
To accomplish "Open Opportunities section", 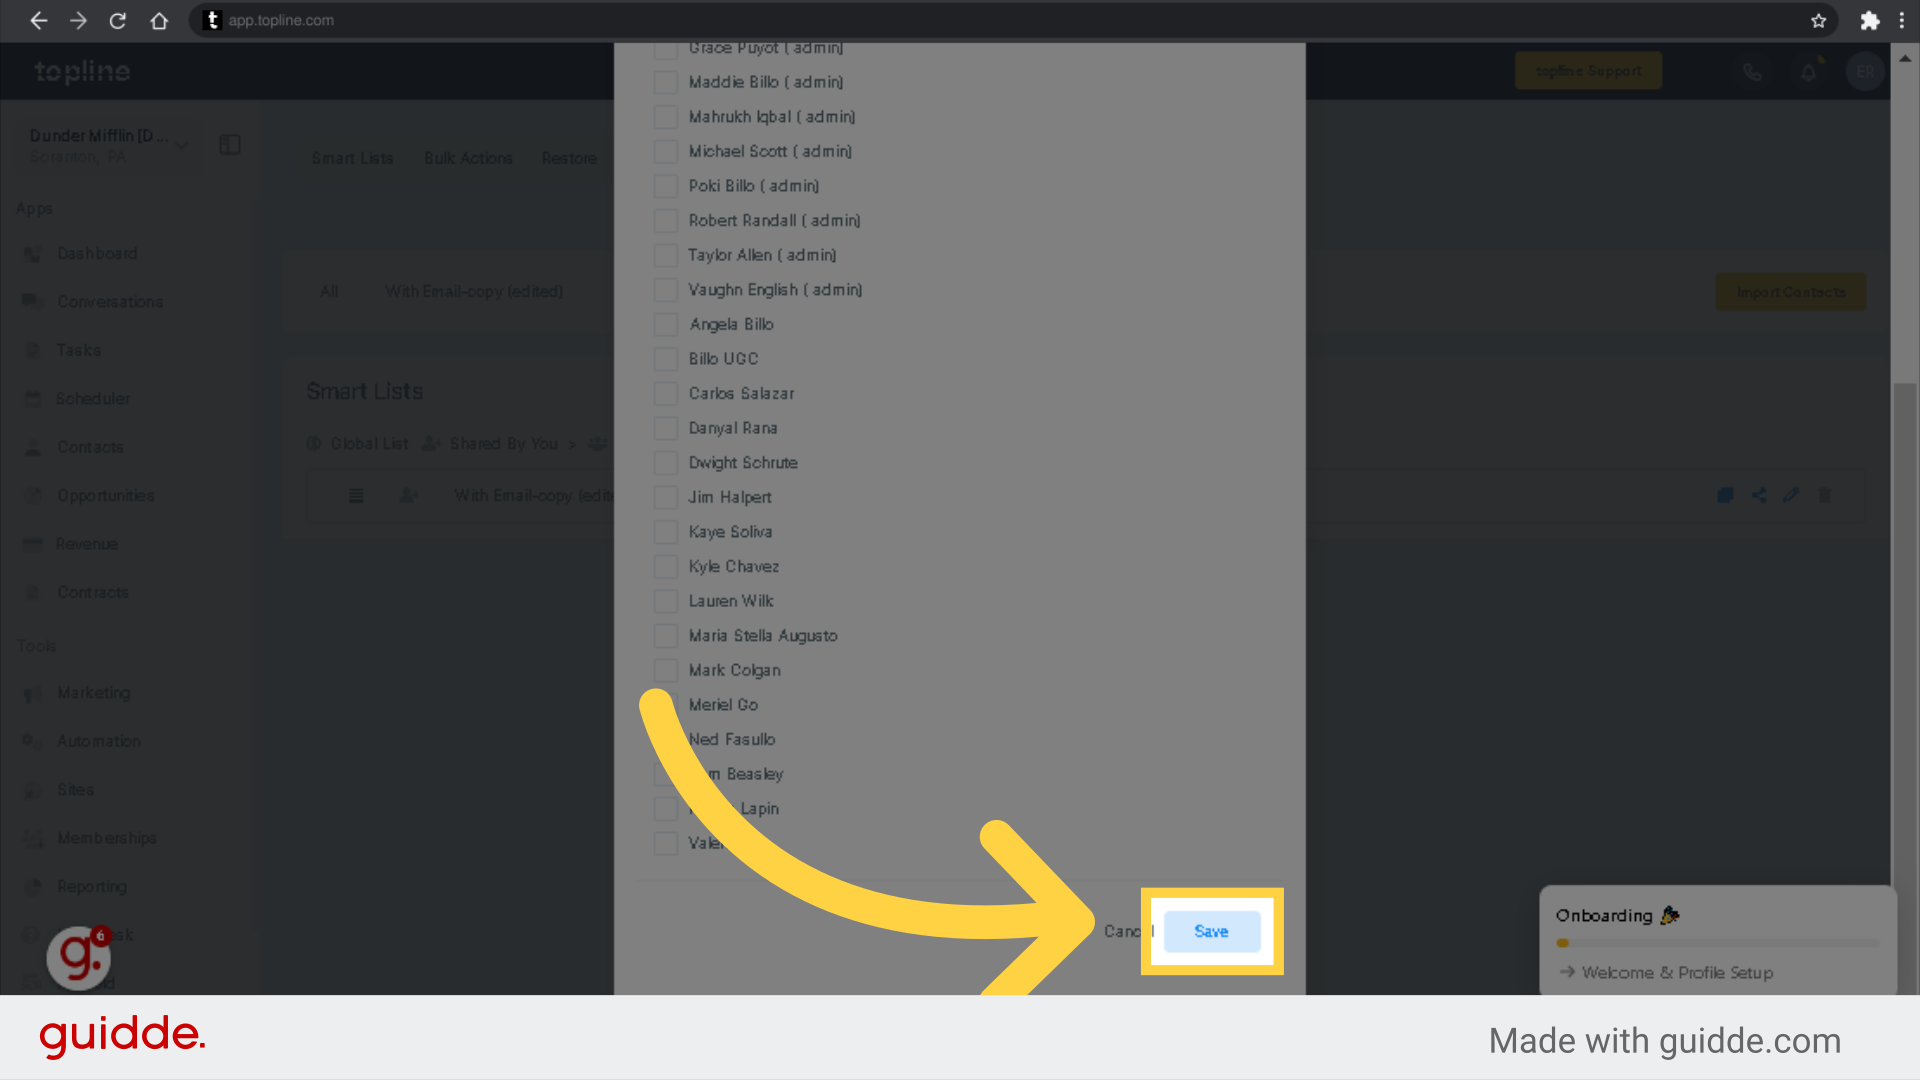I will (105, 495).
